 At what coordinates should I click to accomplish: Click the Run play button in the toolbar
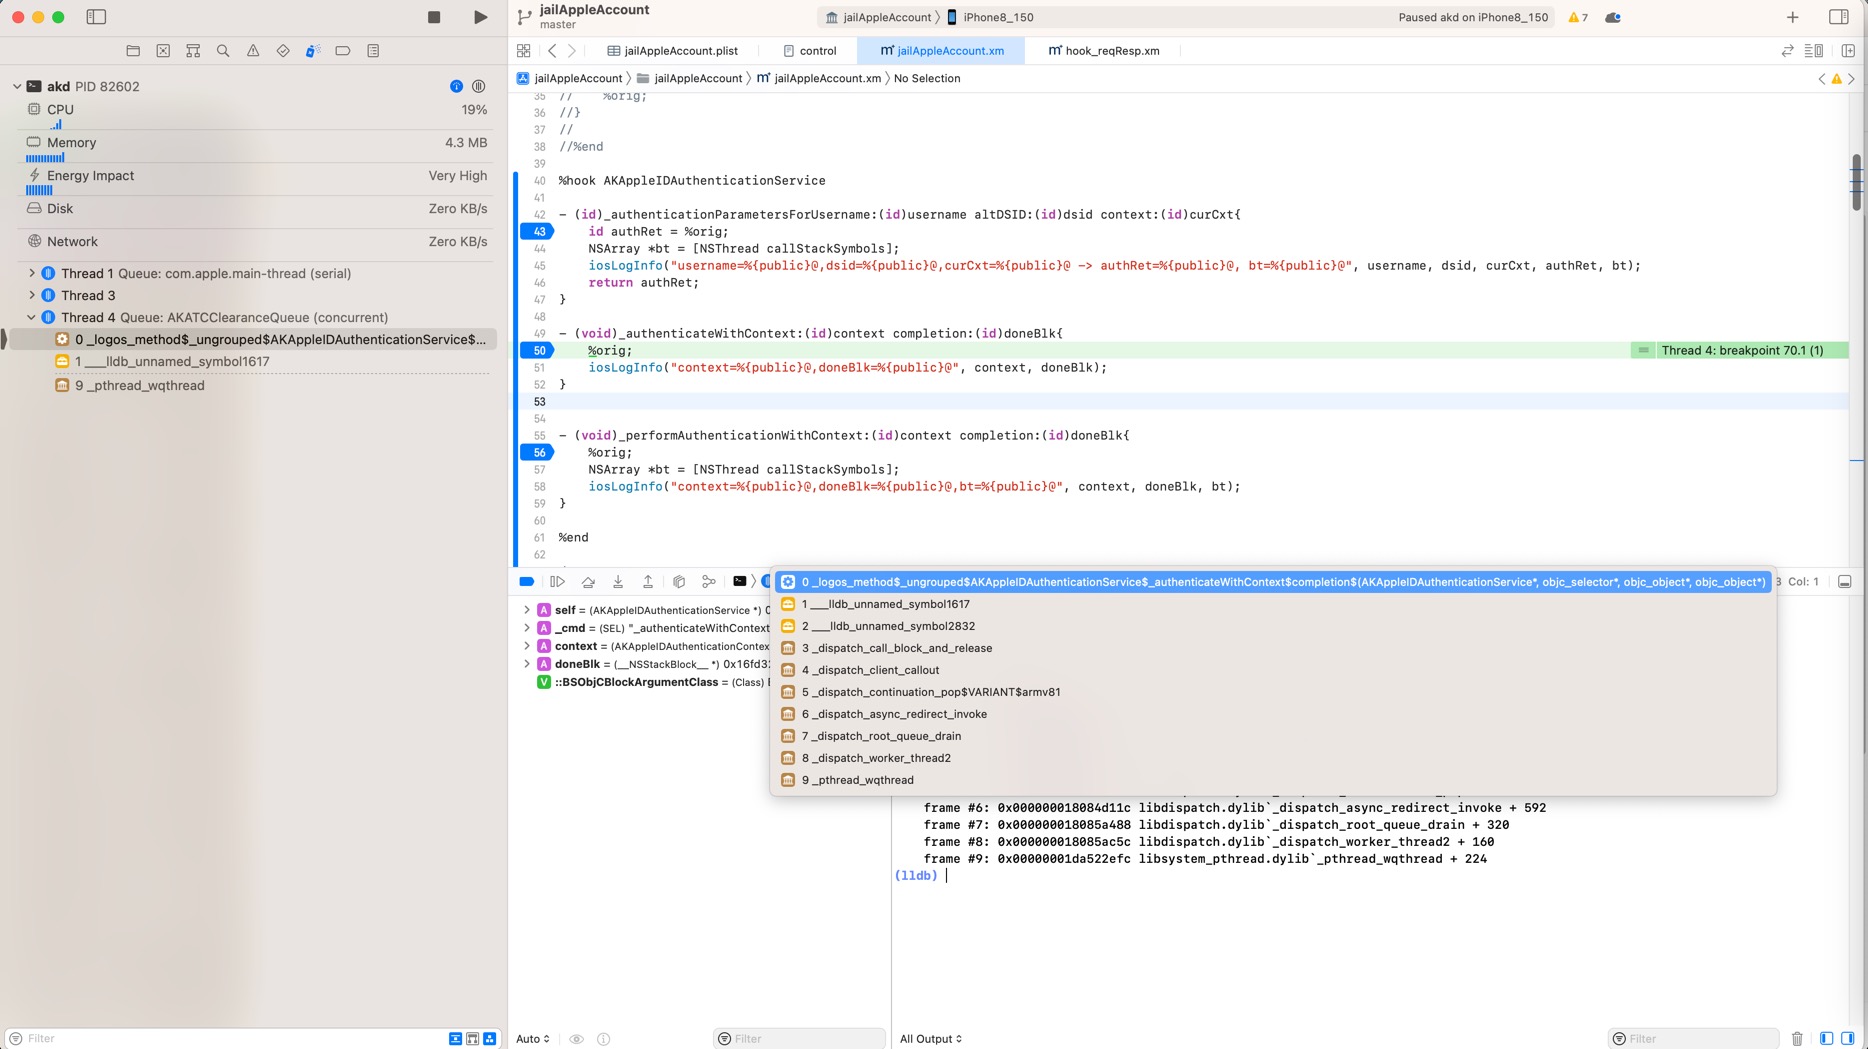tap(481, 17)
